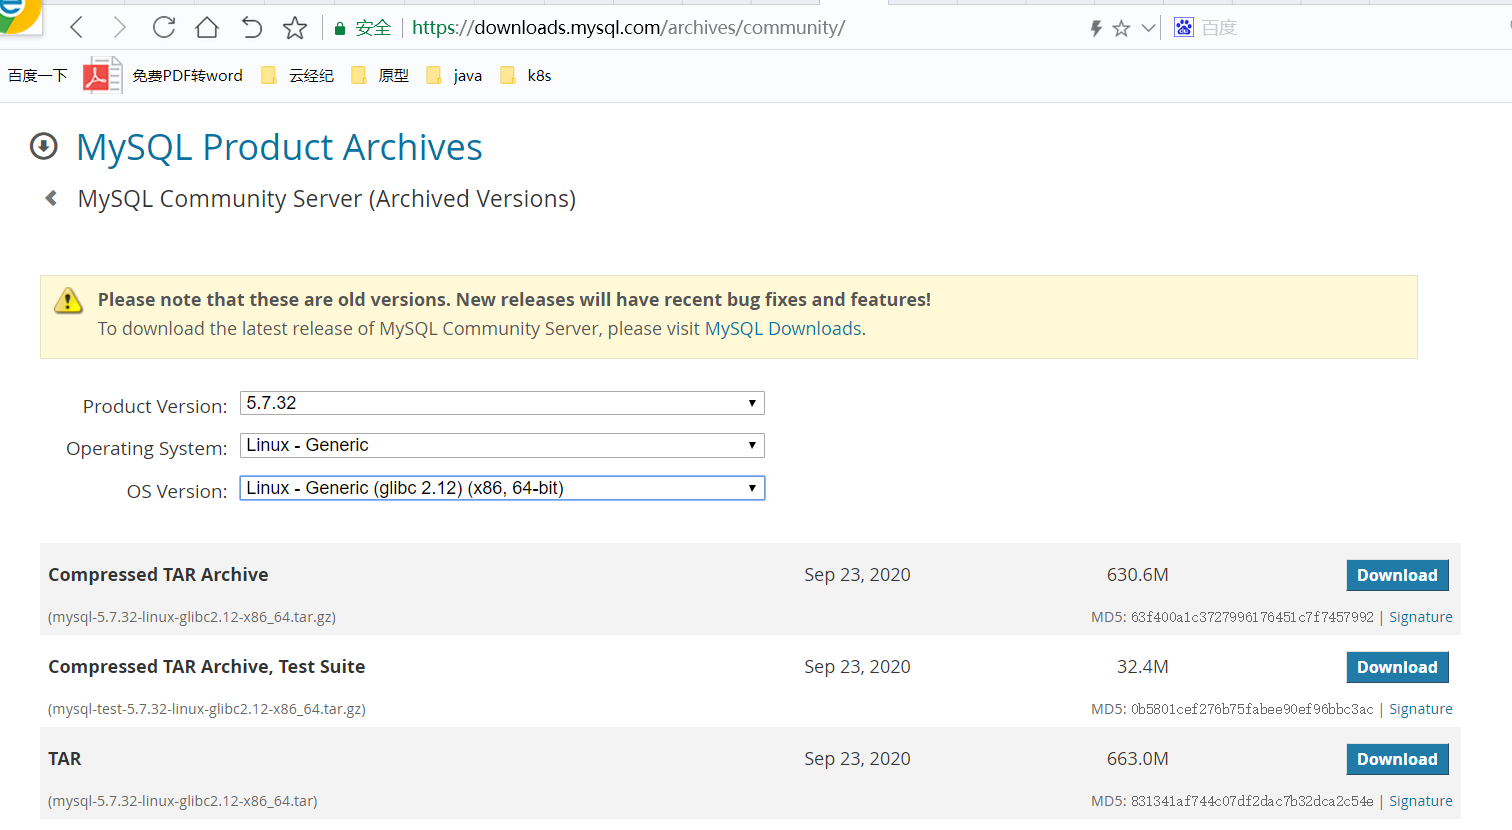Go to the browser home page icon
The width and height of the screenshot is (1512, 830).
click(207, 27)
